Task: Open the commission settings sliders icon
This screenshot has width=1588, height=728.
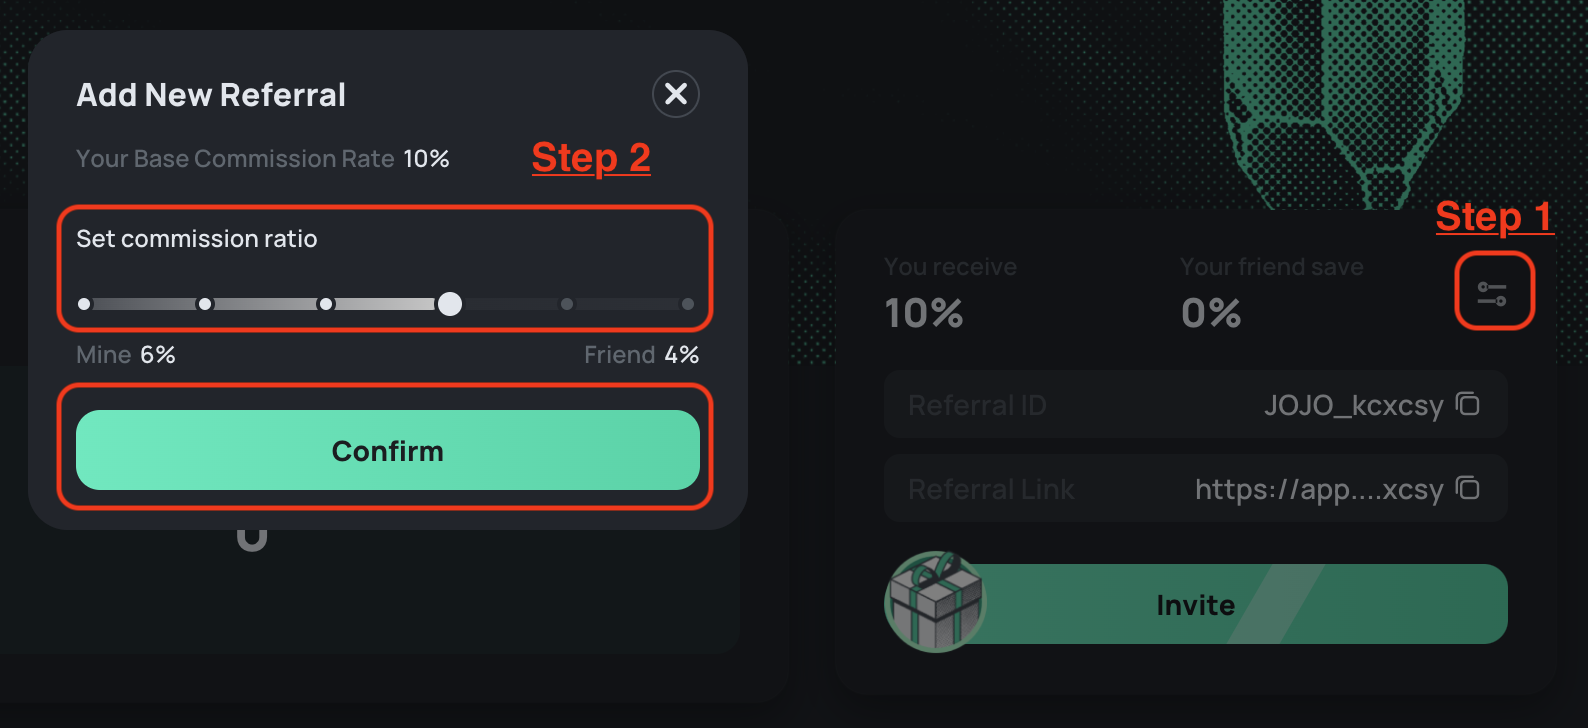Action: click(1492, 293)
